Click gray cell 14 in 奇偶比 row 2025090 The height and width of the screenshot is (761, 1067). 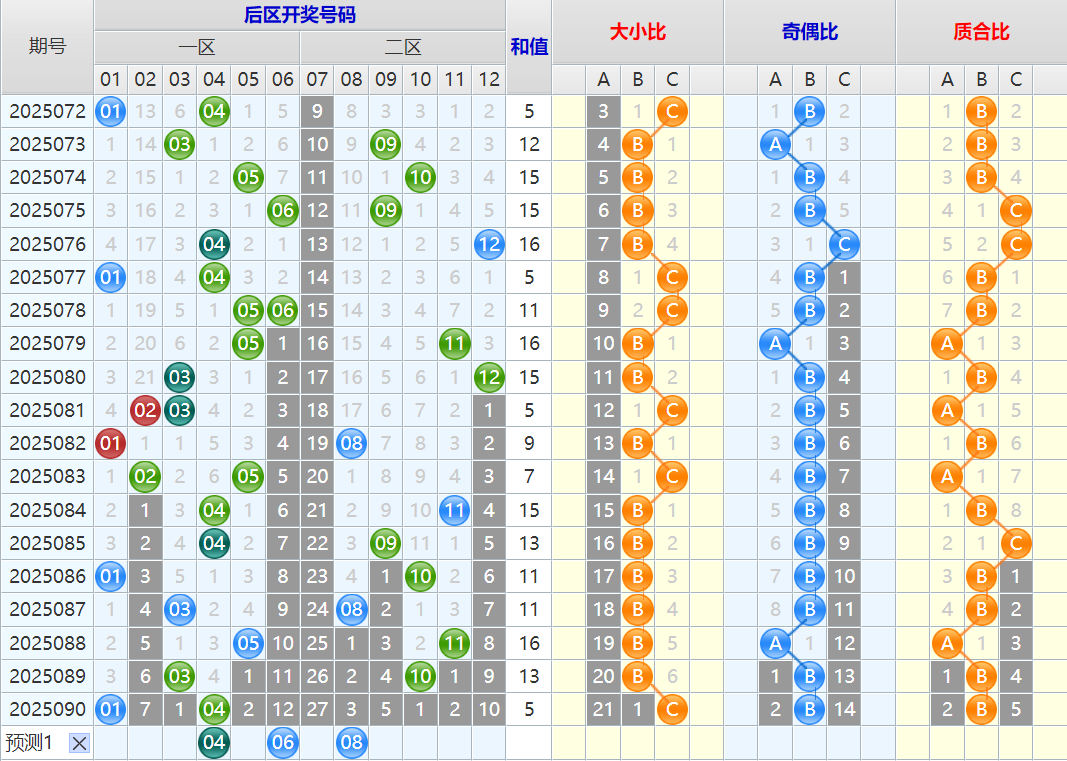click(844, 709)
